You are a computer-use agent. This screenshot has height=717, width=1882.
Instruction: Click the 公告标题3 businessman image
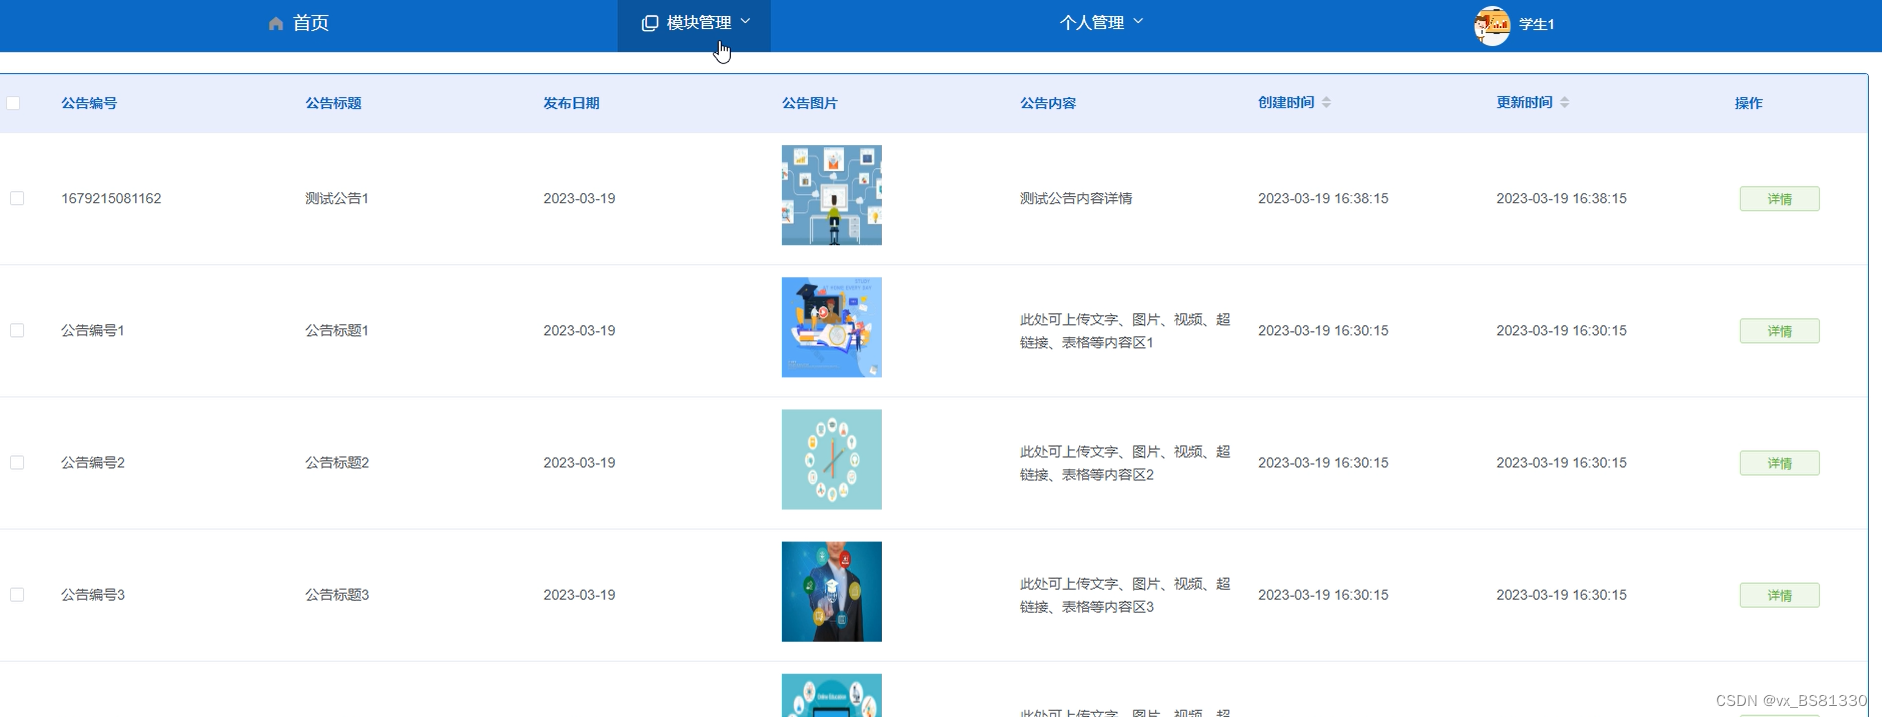click(832, 591)
